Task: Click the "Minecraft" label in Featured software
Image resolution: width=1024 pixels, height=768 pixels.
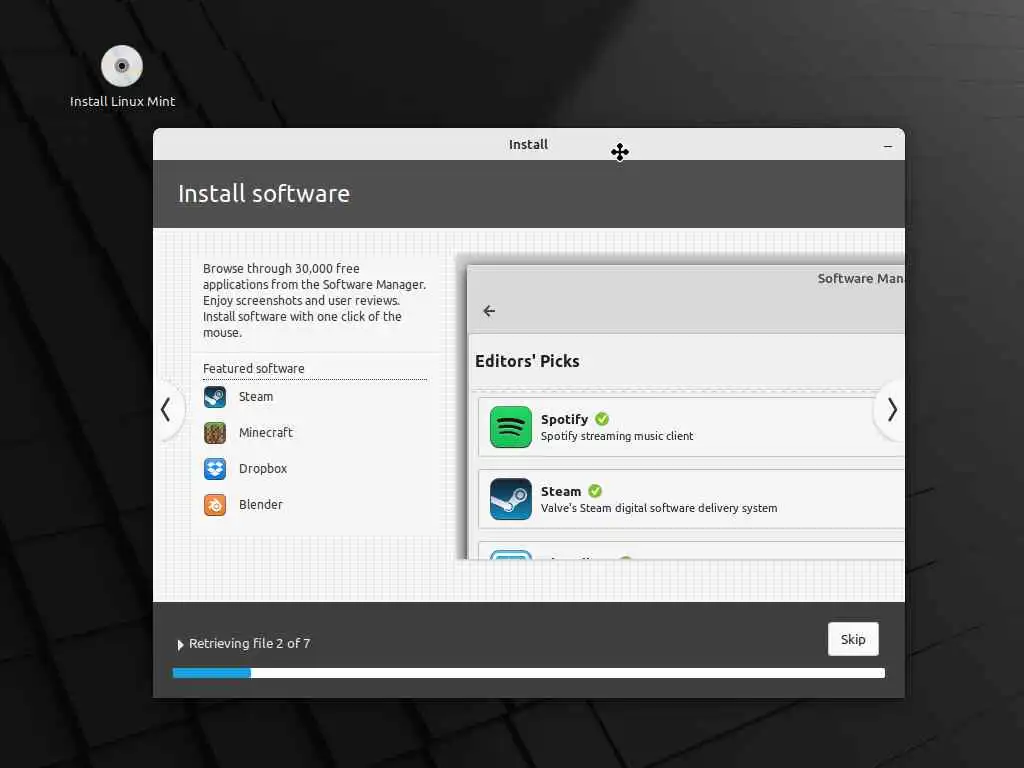Action: tap(266, 432)
